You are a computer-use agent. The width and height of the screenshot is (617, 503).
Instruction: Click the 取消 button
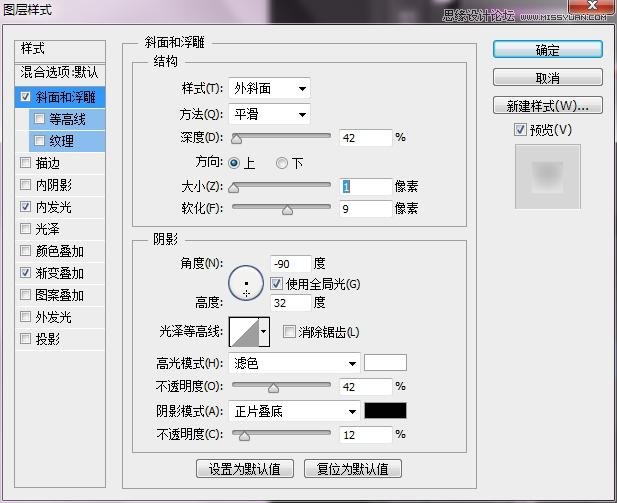click(x=547, y=78)
